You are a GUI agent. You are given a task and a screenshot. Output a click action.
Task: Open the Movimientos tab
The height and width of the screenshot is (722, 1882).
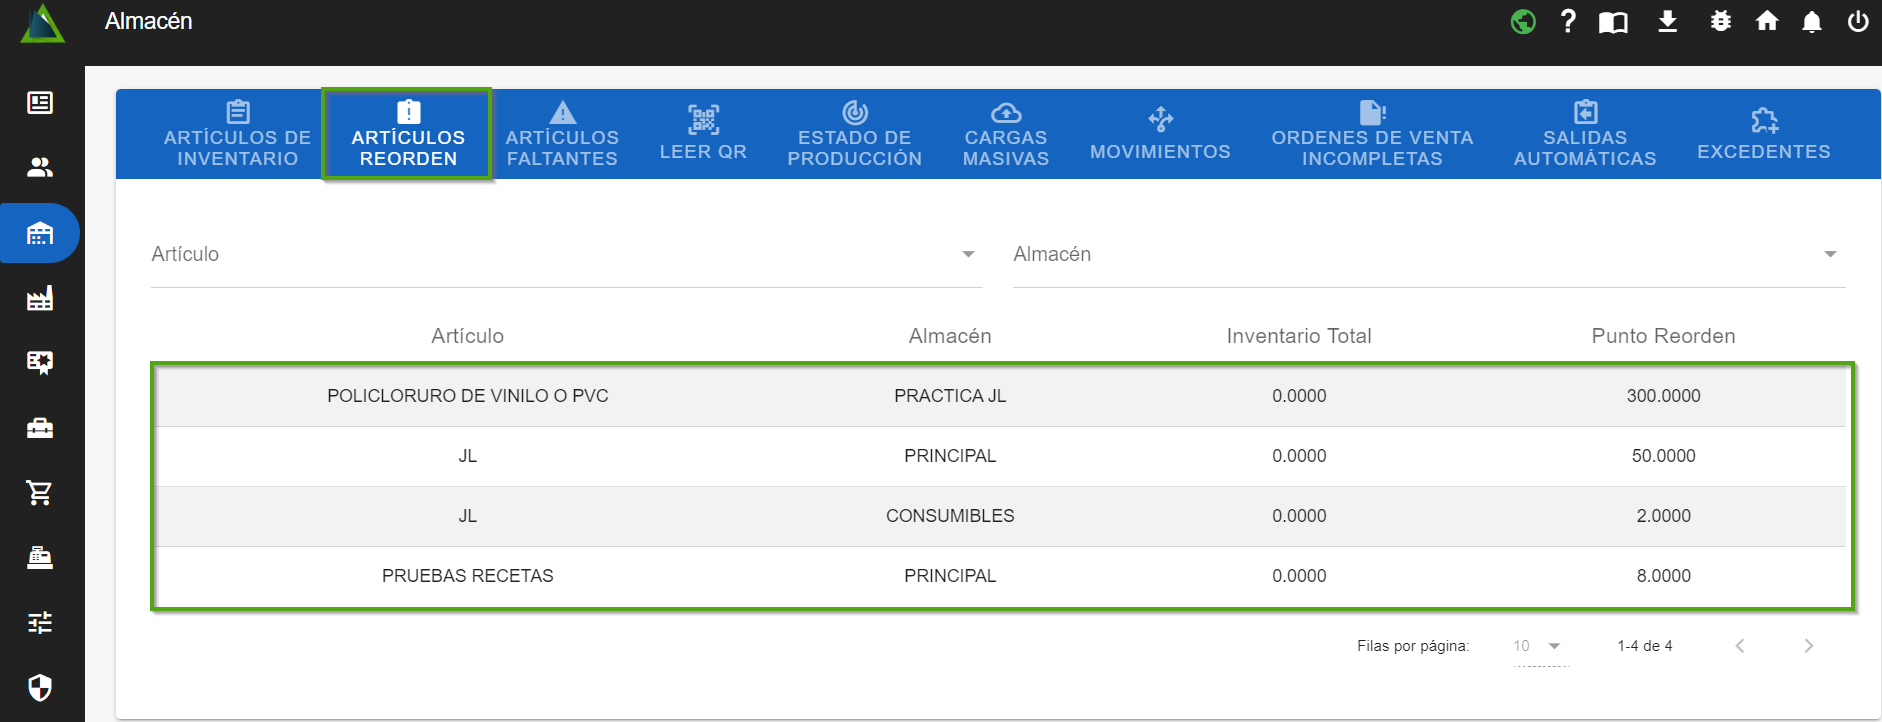[x=1160, y=134]
